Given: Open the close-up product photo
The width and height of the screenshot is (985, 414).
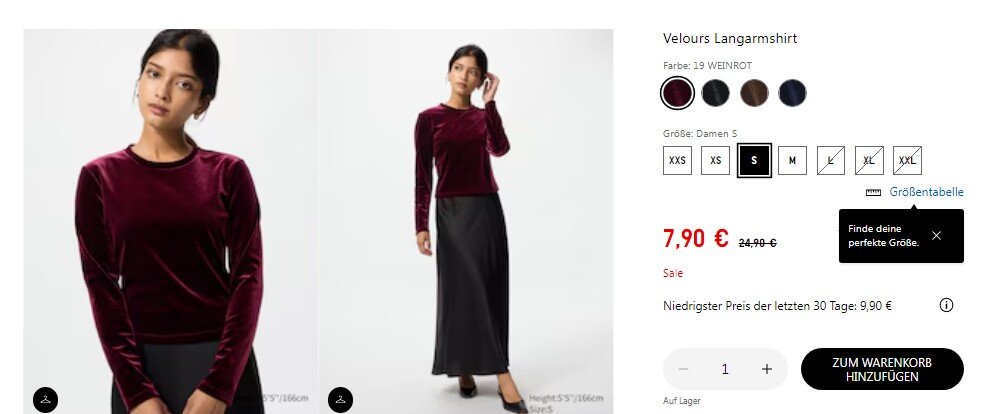Looking at the screenshot, I should tap(170, 220).
